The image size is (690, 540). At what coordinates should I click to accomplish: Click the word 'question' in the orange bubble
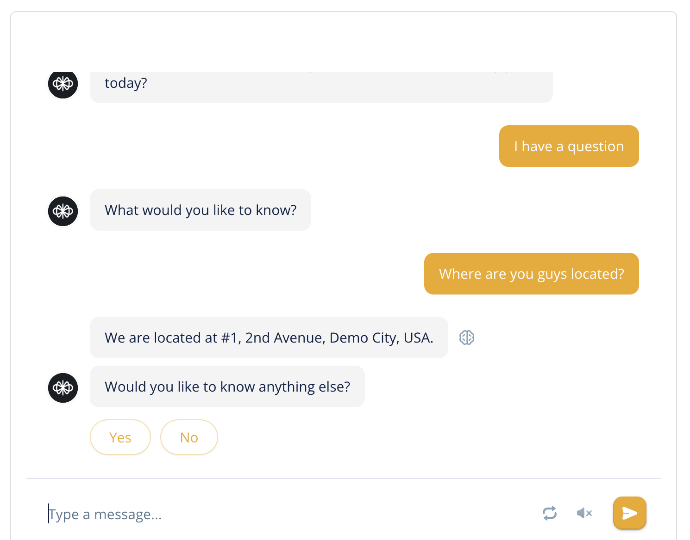[x=595, y=147]
